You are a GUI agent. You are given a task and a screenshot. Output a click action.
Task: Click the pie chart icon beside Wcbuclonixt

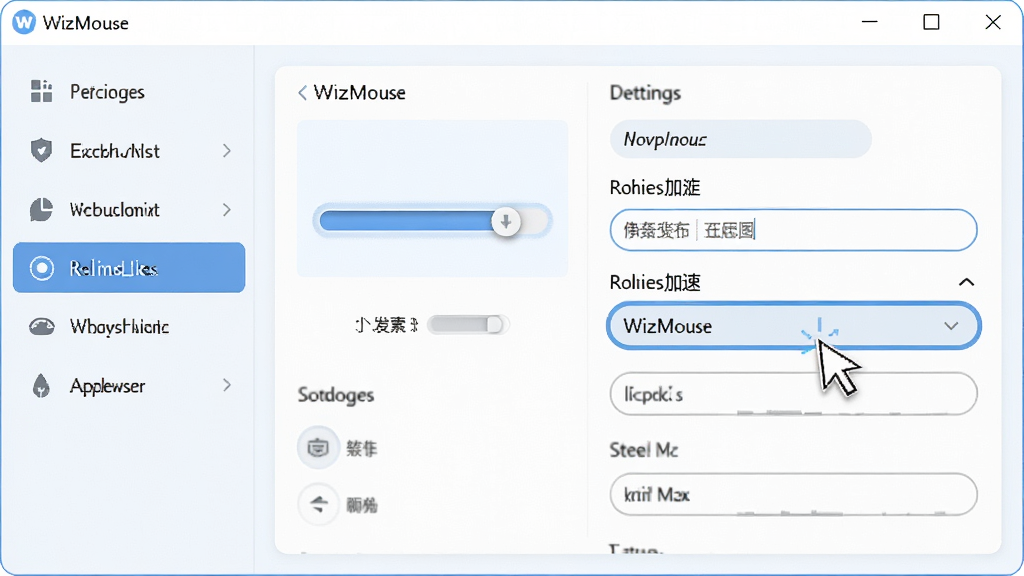pos(41,210)
